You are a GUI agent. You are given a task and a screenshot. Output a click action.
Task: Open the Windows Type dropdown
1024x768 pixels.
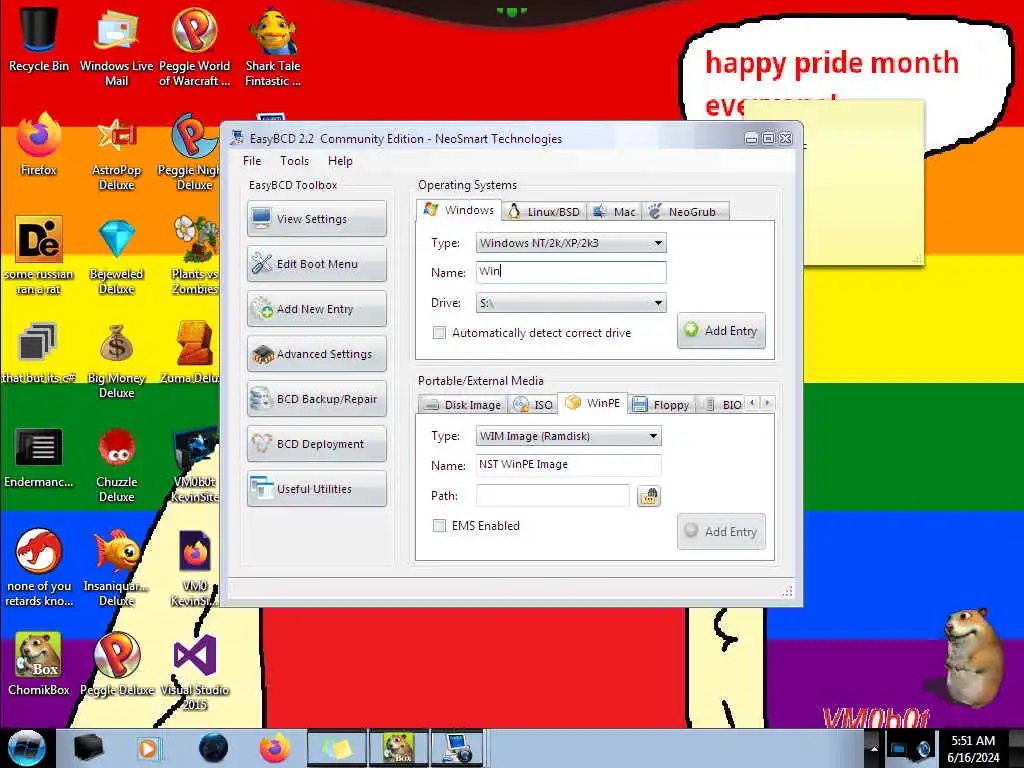[571, 244]
